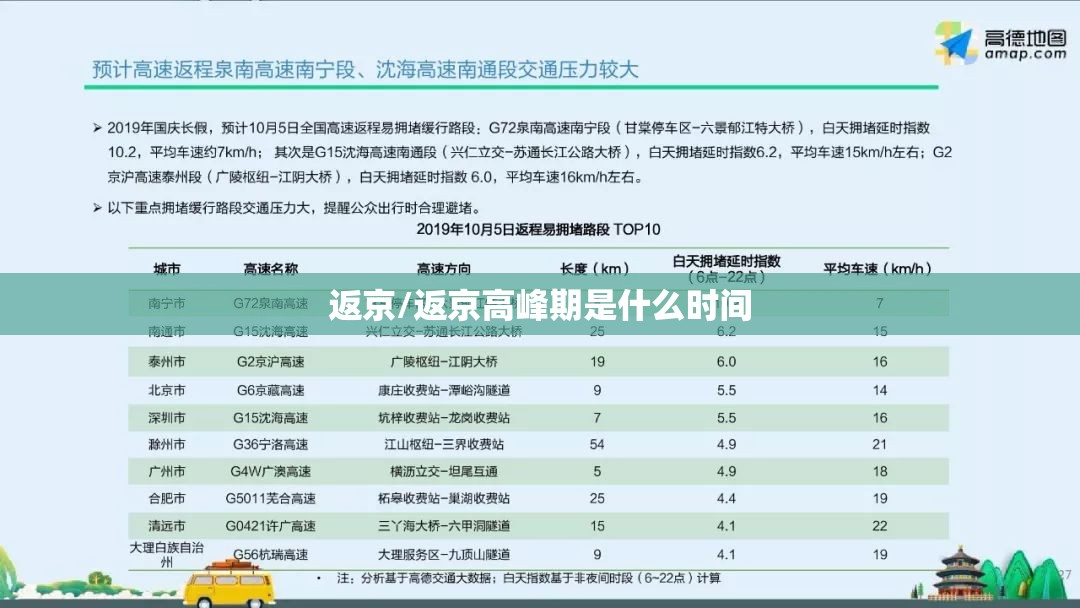This screenshot has width=1080, height=608.
Task: Select the length 7 in 深圳市 row
Action: pos(597,418)
